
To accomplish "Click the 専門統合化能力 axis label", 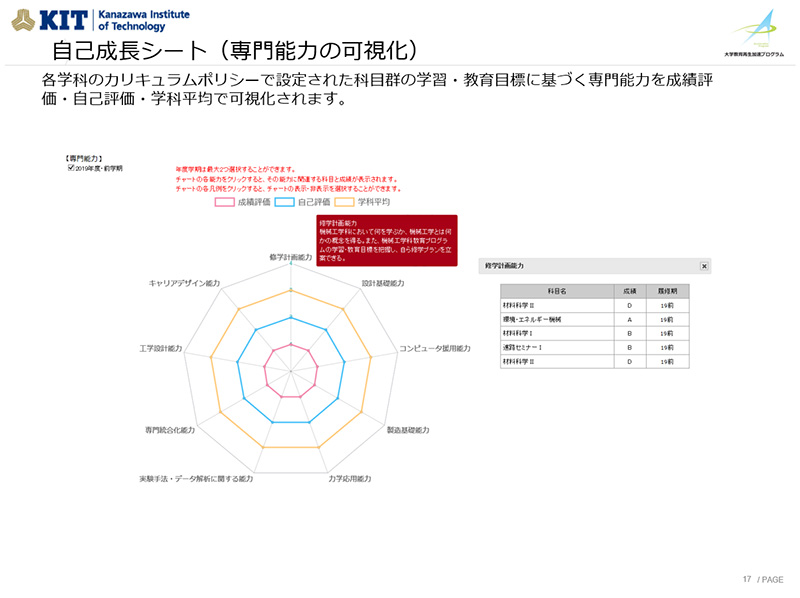I will tap(170, 430).
